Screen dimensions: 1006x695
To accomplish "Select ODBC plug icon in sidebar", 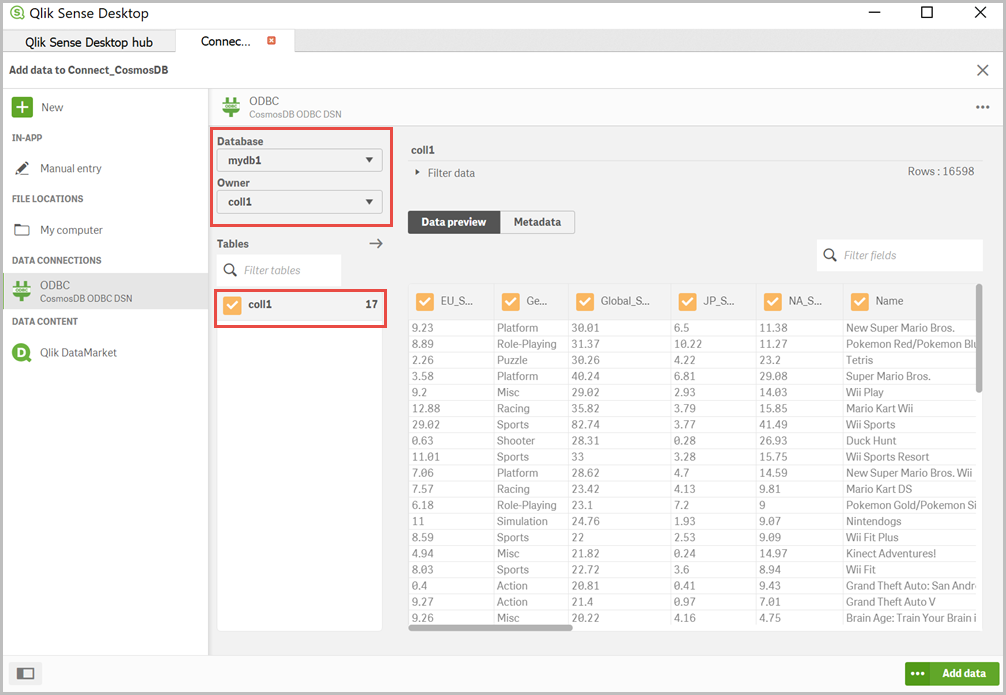I will pos(22,291).
